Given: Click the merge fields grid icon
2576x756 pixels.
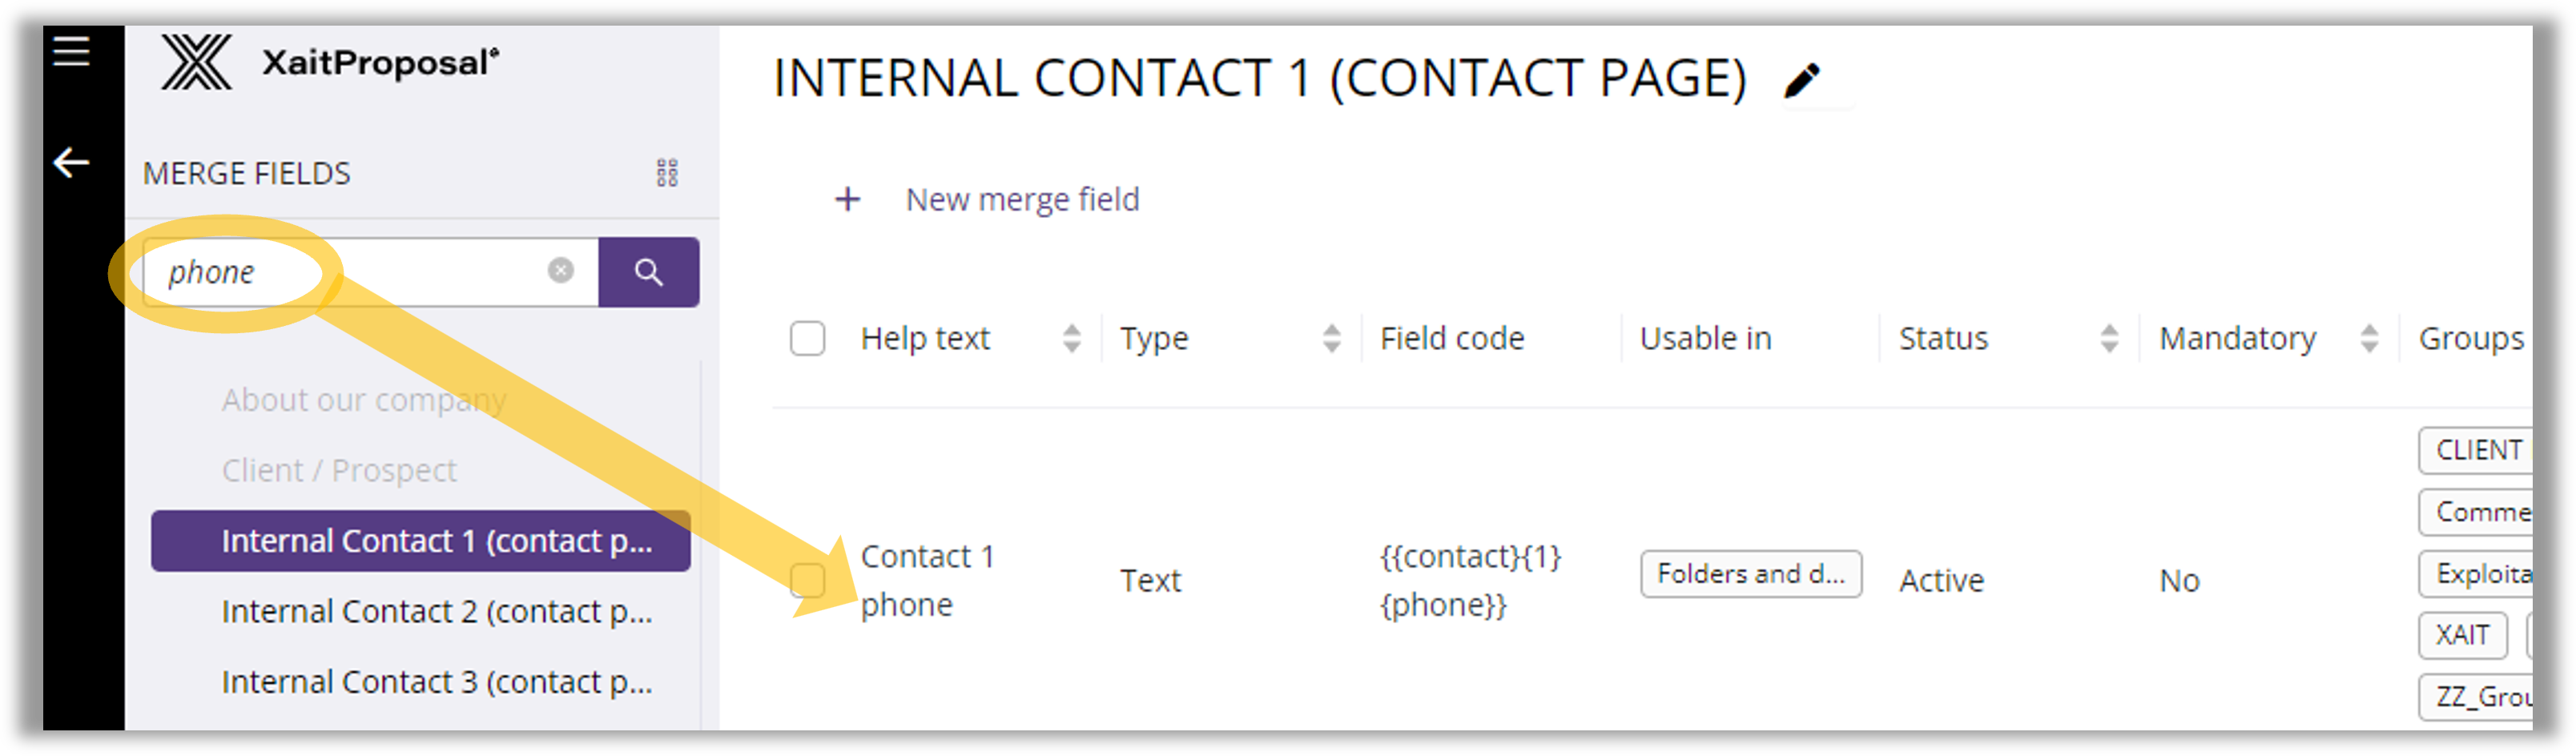Looking at the screenshot, I should 667,173.
